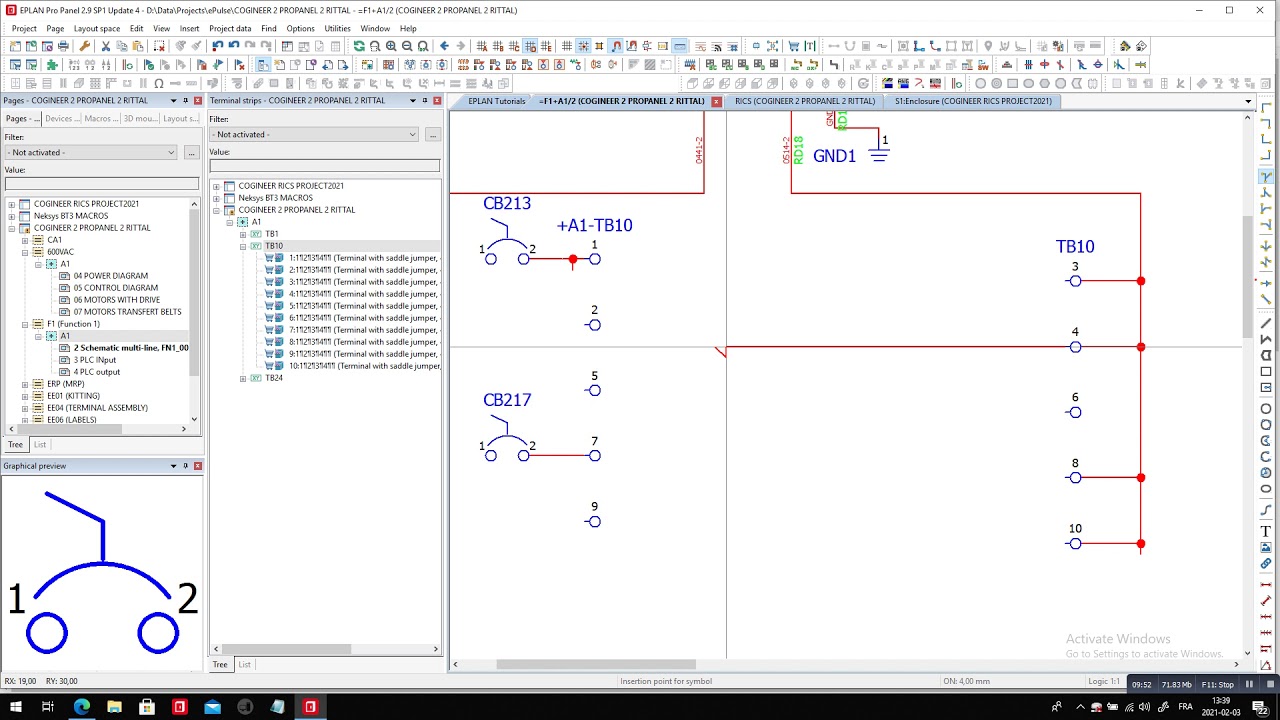Screen dimensions: 1280x720
Task: Toggle the red Object snap magnet icon
Action: (x=616, y=46)
